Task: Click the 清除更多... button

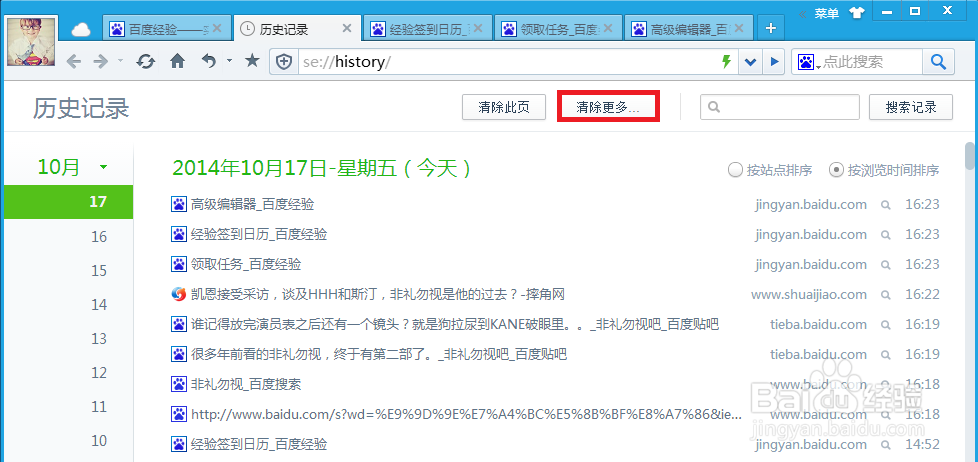Action: pos(608,107)
